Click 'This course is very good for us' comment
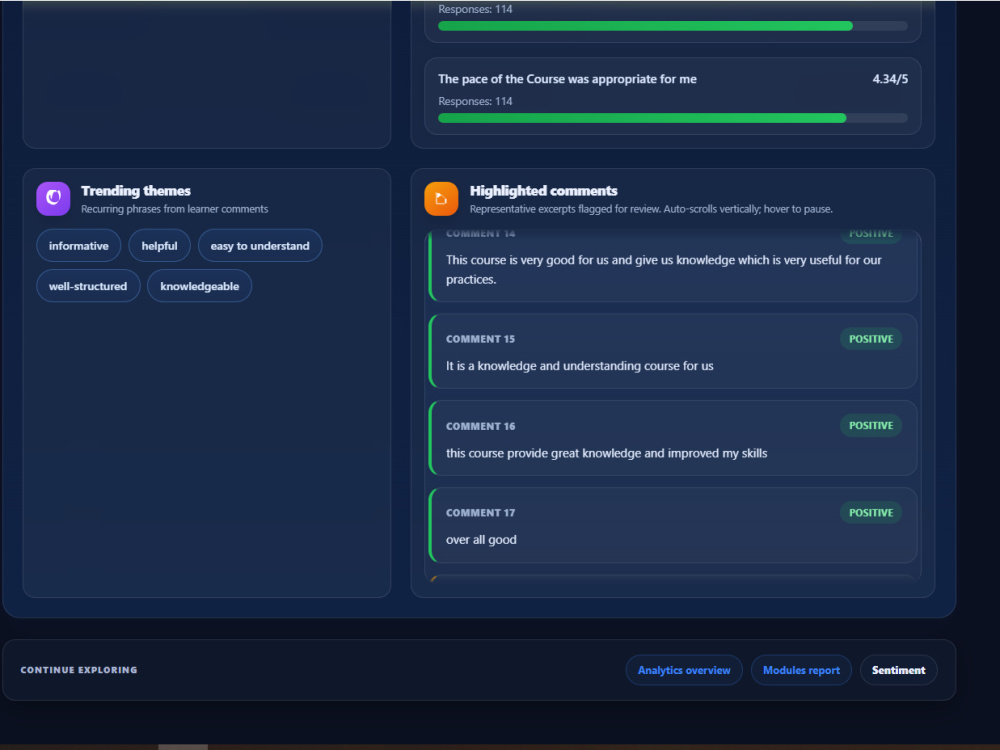Image resolution: width=1000 pixels, height=750 pixels. point(663,270)
